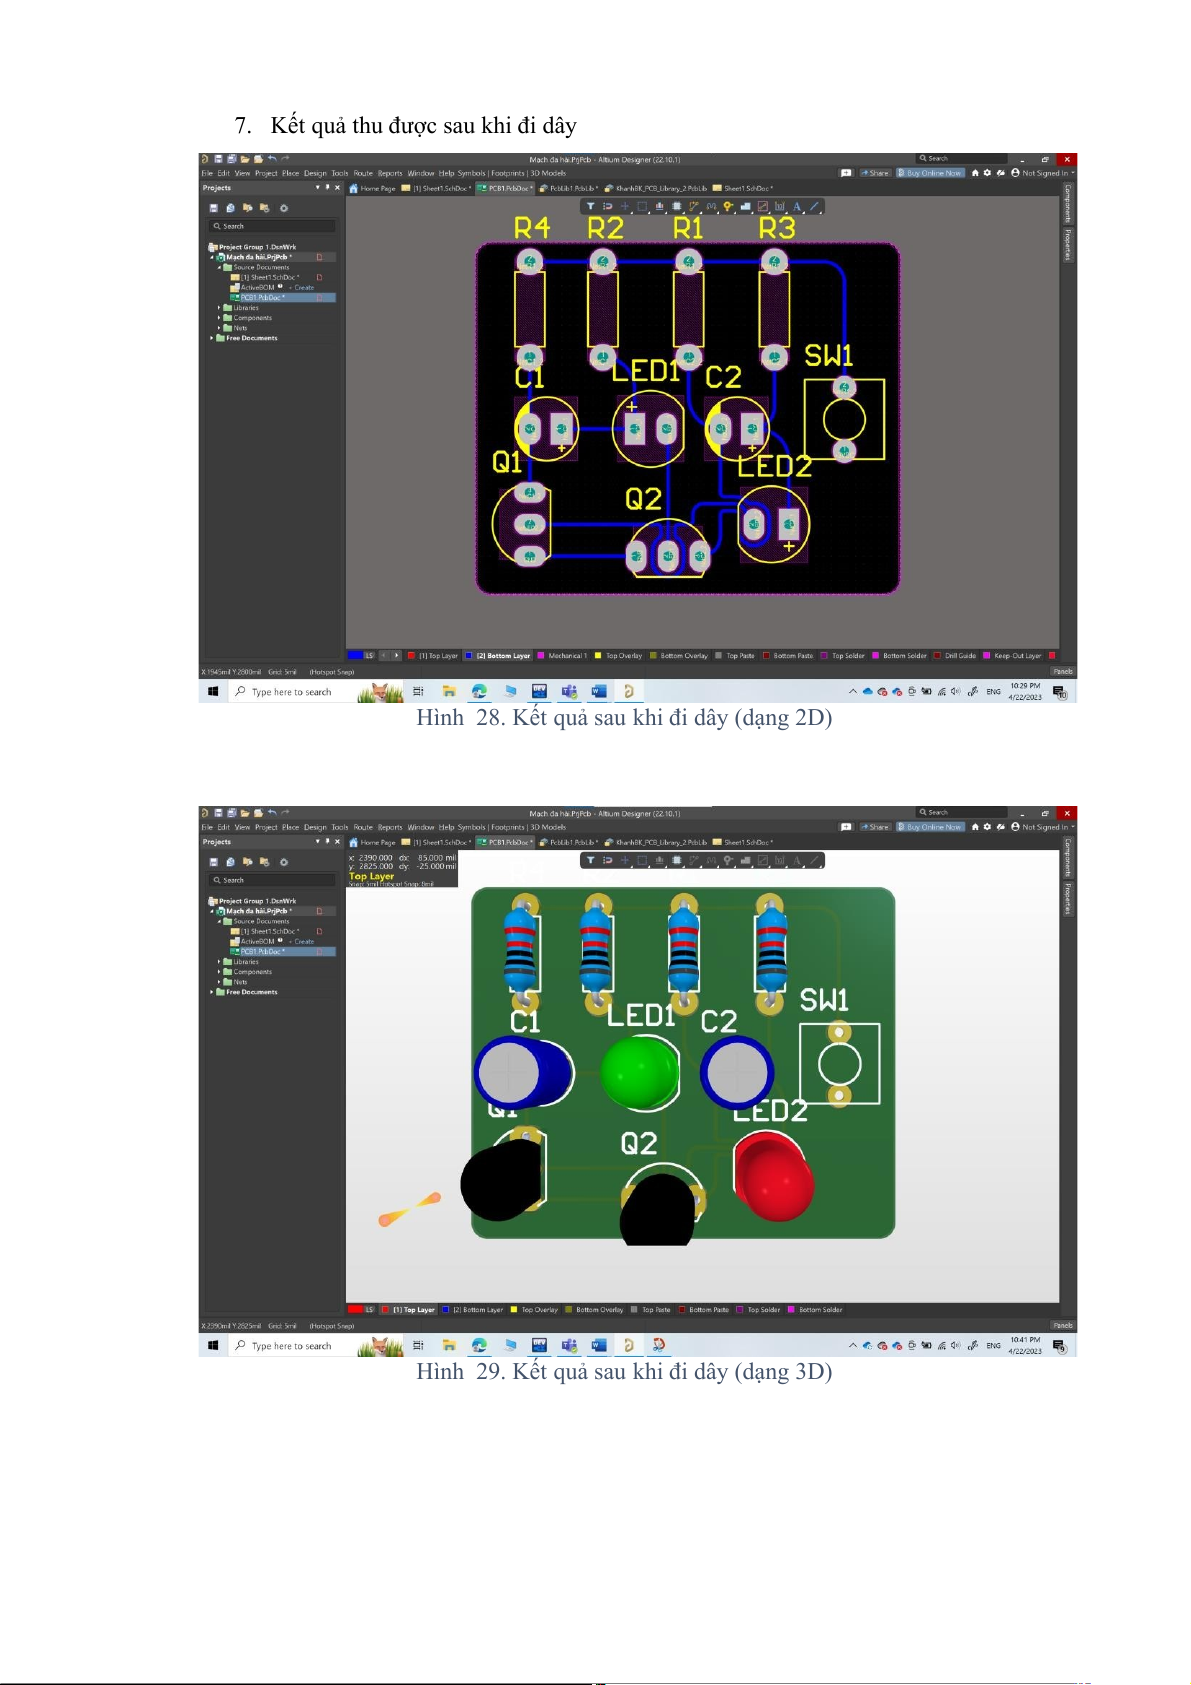Viewport: 1191px width, 1685px height.
Task: Select the Place Line tool in the 2D PCB view
Action: [814, 207]
